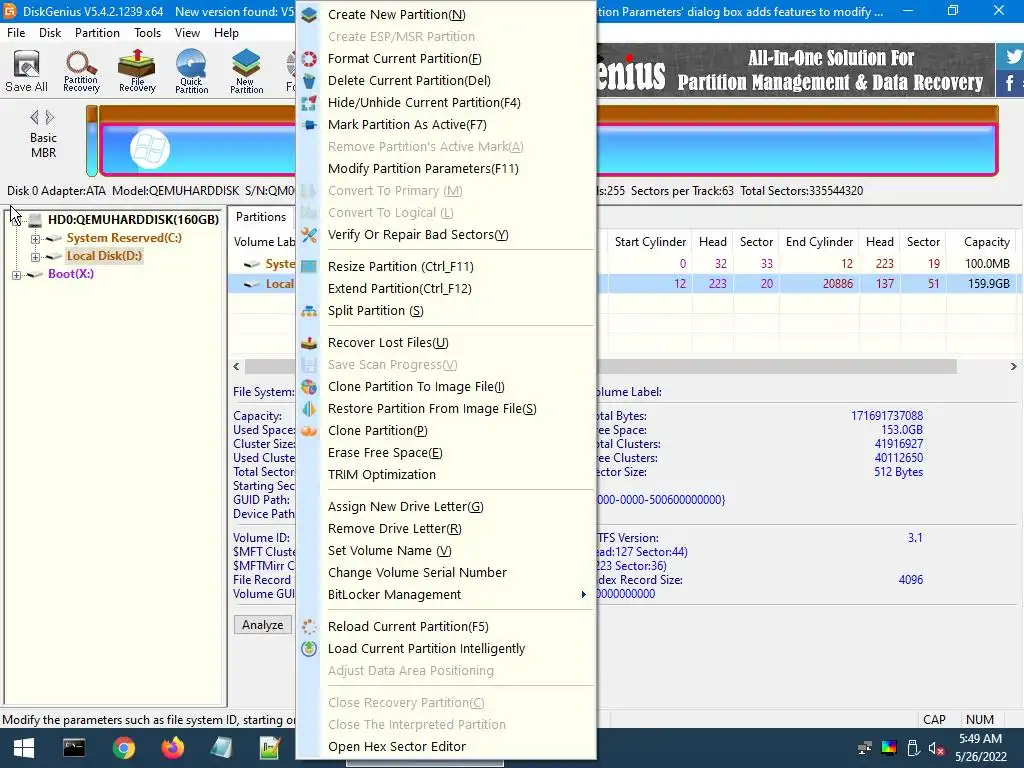
Task: Open the Help menu
Action: pos(226,33)
